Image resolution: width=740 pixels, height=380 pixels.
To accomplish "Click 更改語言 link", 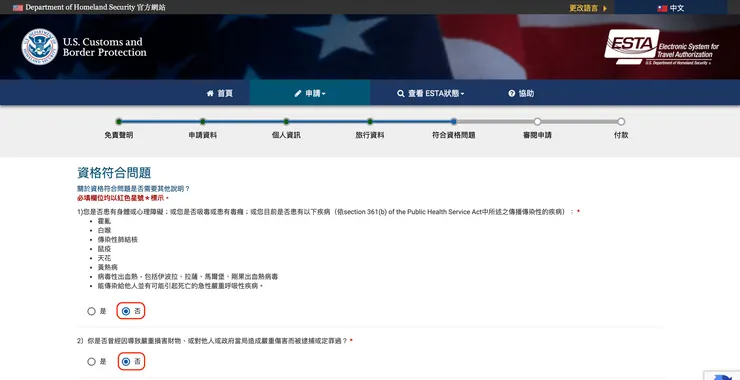I will (x=584, y=8).
